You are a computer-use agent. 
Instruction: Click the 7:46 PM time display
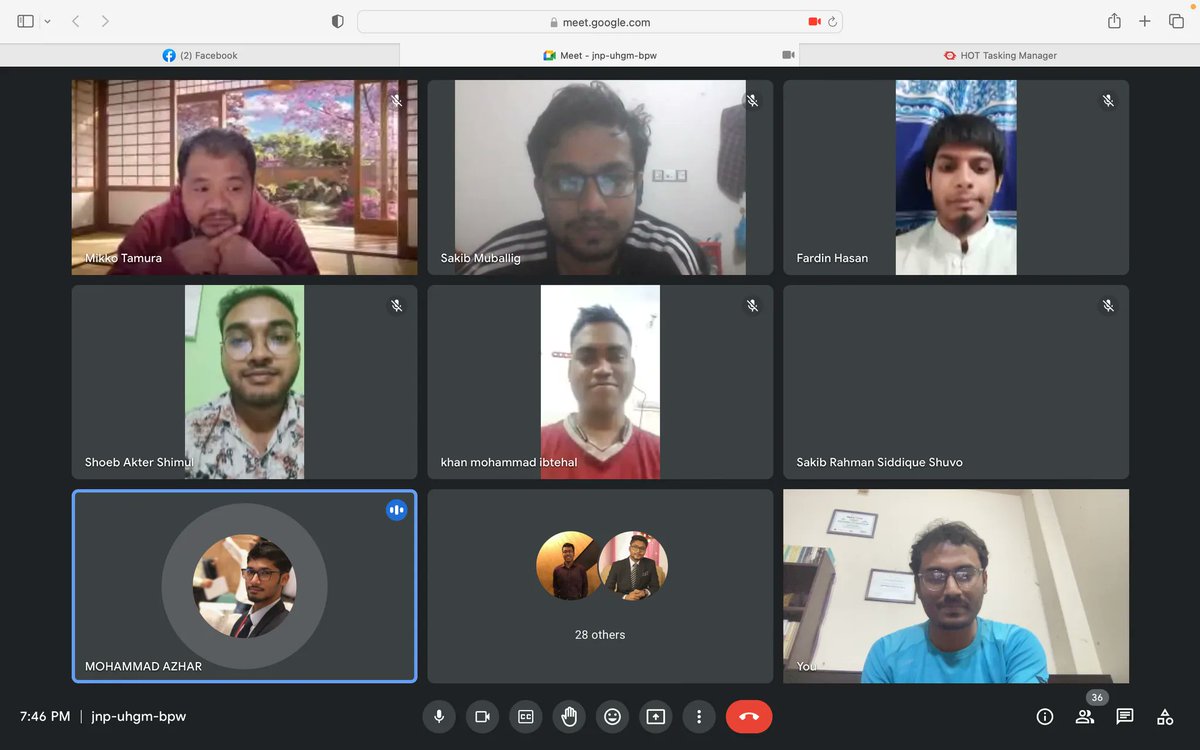click(45, 716)
